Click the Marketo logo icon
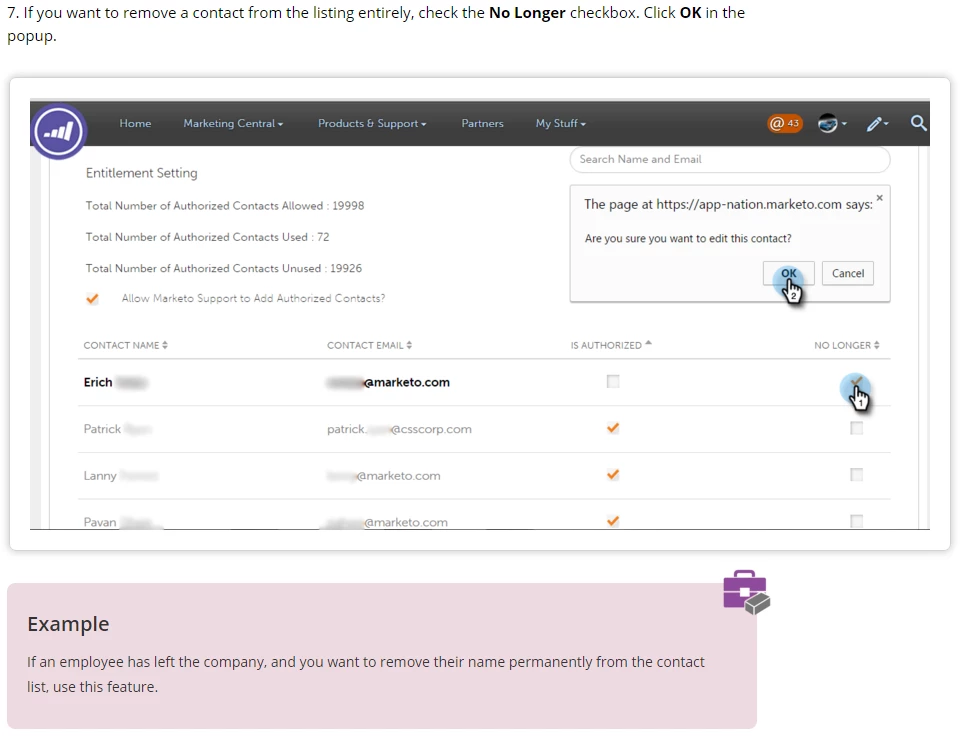Viewport: 970px width, 738px height. pos(59,131)
